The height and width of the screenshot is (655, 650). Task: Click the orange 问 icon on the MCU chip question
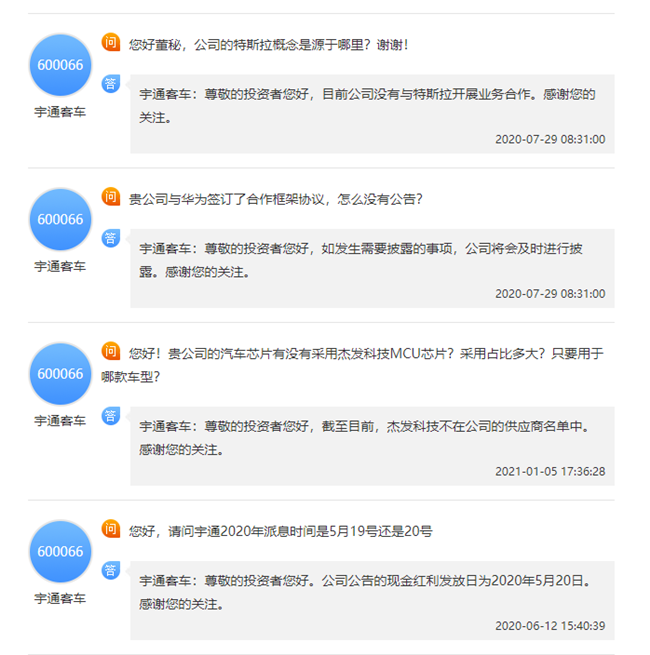(x=111, y=351)
